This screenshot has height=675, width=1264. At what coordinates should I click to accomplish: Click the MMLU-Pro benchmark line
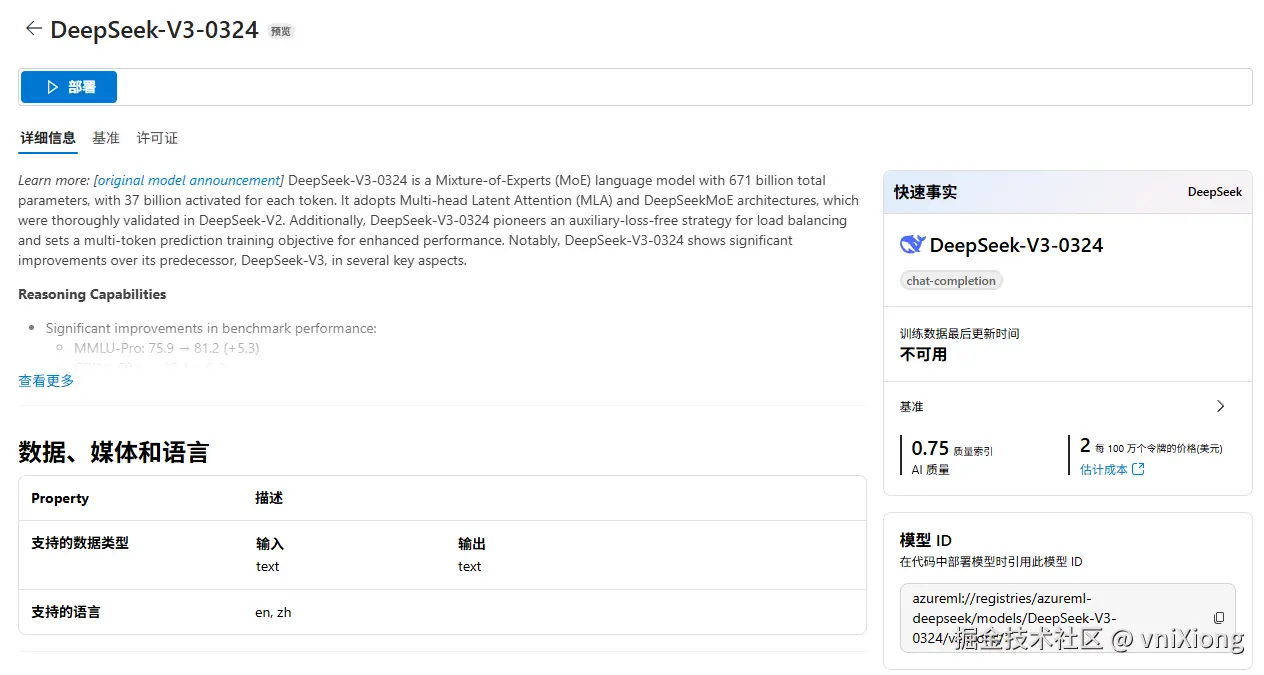coord(167,348)
